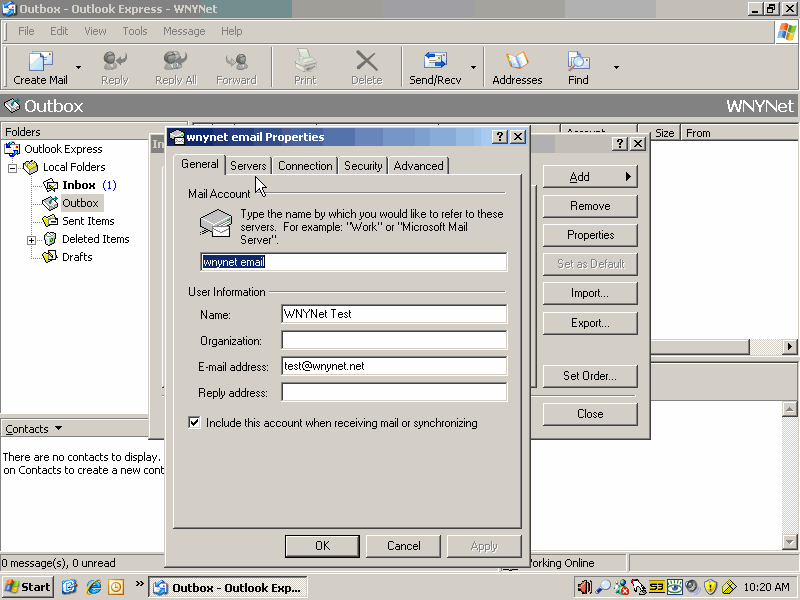Click Export... in Internet Accounts dialog
800x600 pixels.
pyautogui.click(x=590, y=323)
